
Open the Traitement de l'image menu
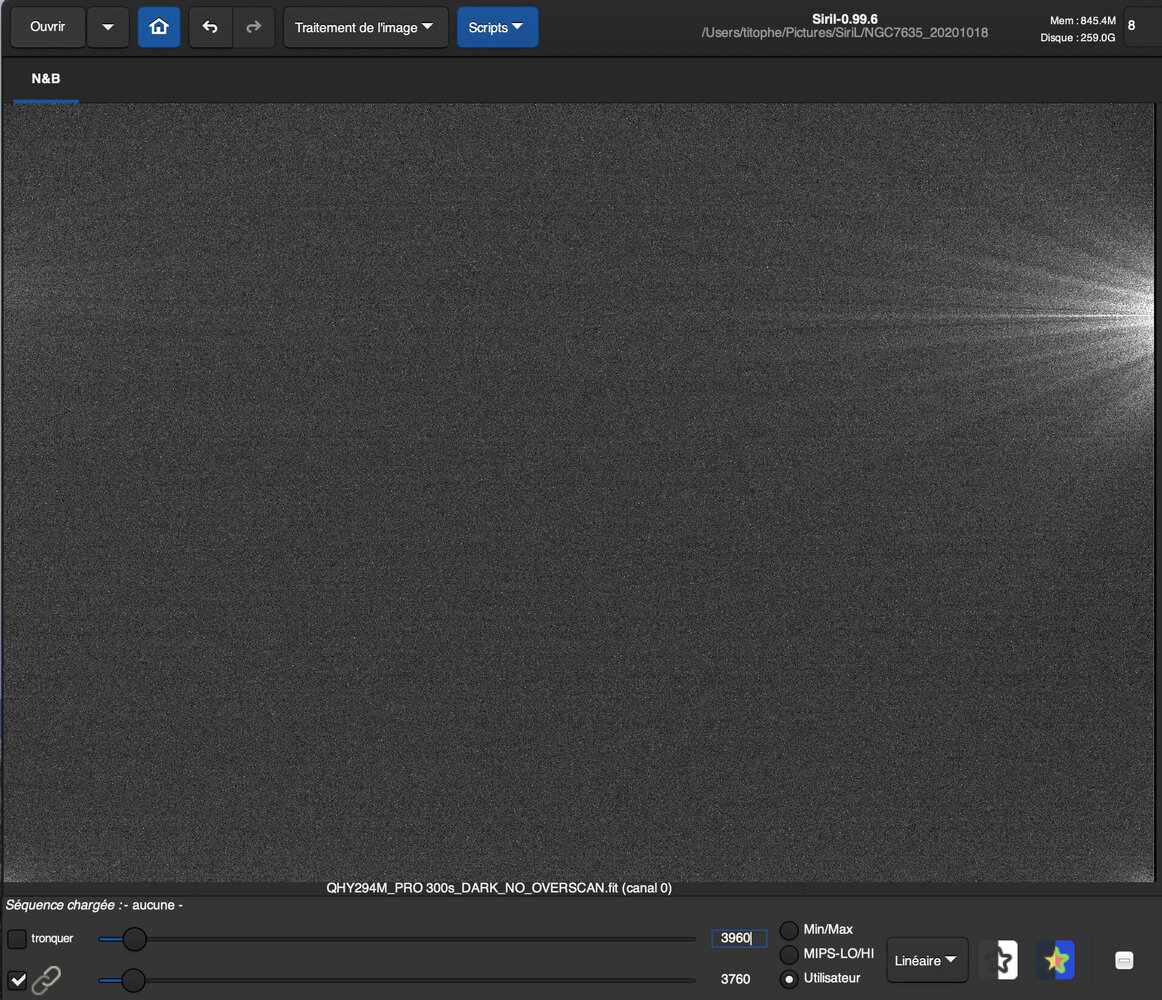click(x=365, y=27)
